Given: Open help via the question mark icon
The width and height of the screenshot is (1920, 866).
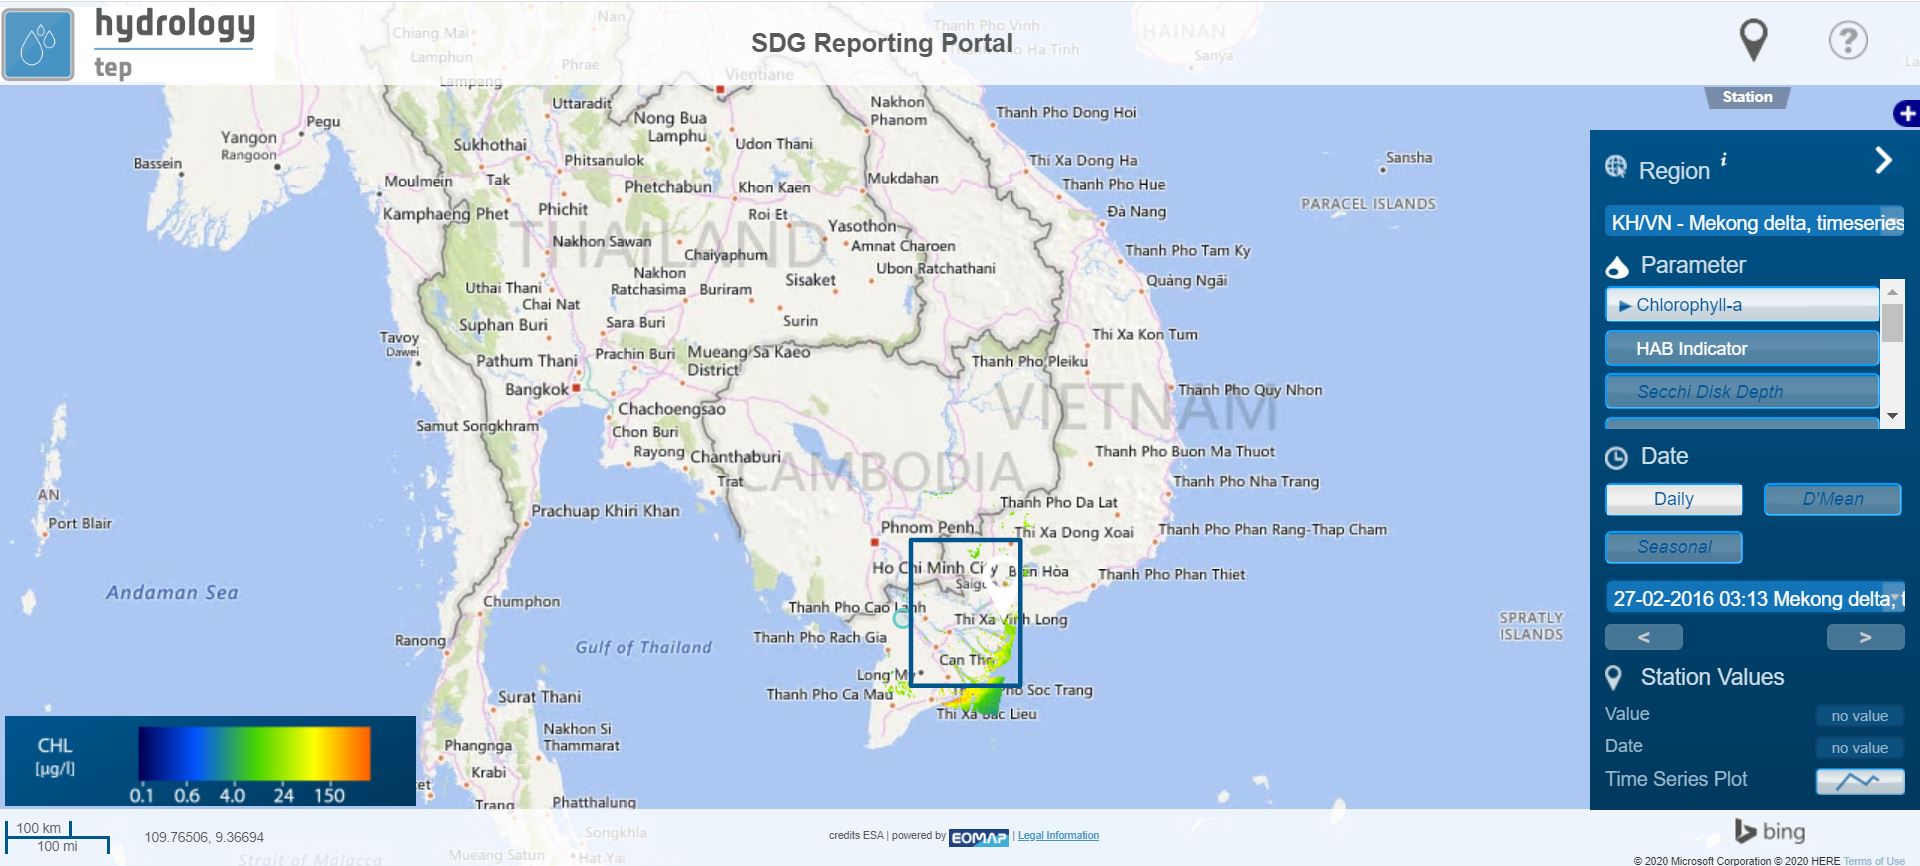Looking at the screenshot, I should pos(1847,41).
